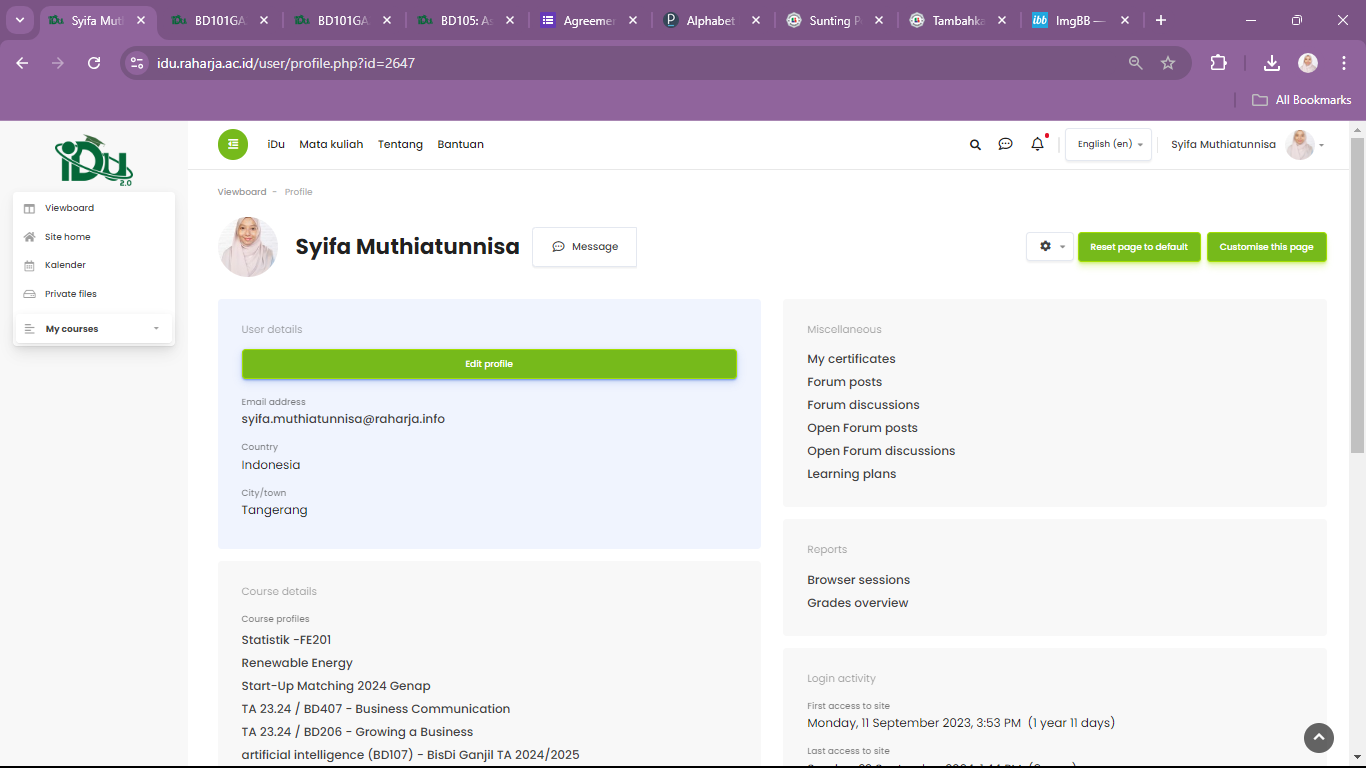Bookmark this page with the star
The image size is (1366, 768).
coord(1167,63)
